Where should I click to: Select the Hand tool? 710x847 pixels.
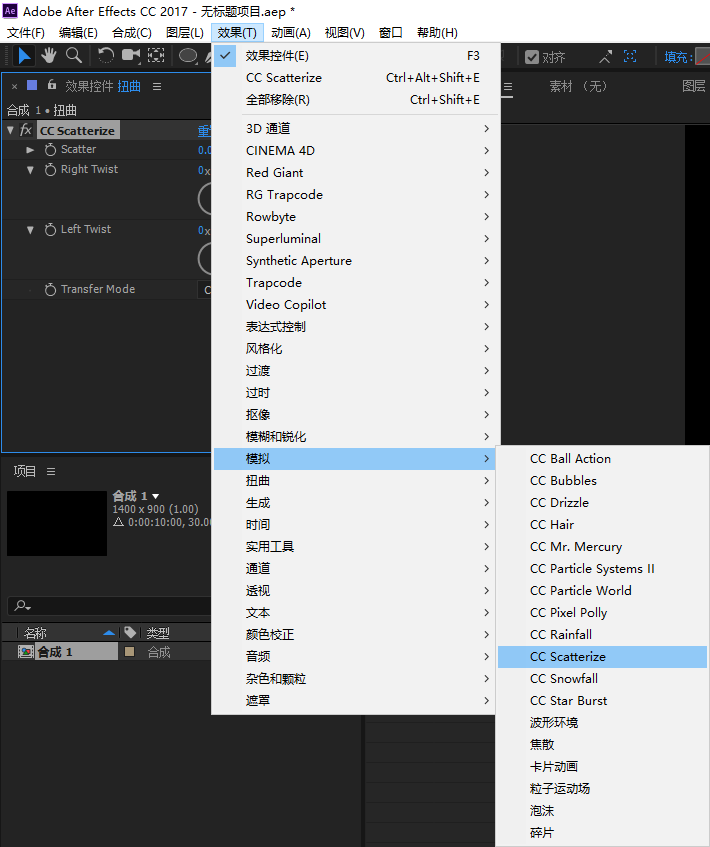(49, 55)
